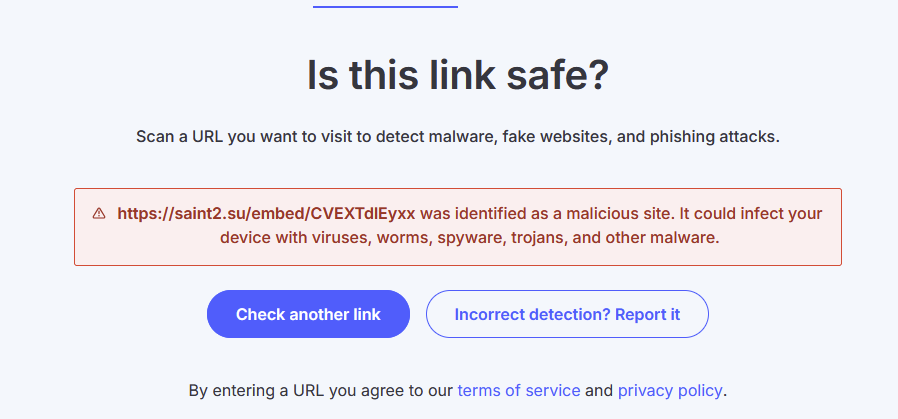Click the 'Scan a URL you want' description
The width and height of the screenshot is (898, 419).
[x=458, y=137]
